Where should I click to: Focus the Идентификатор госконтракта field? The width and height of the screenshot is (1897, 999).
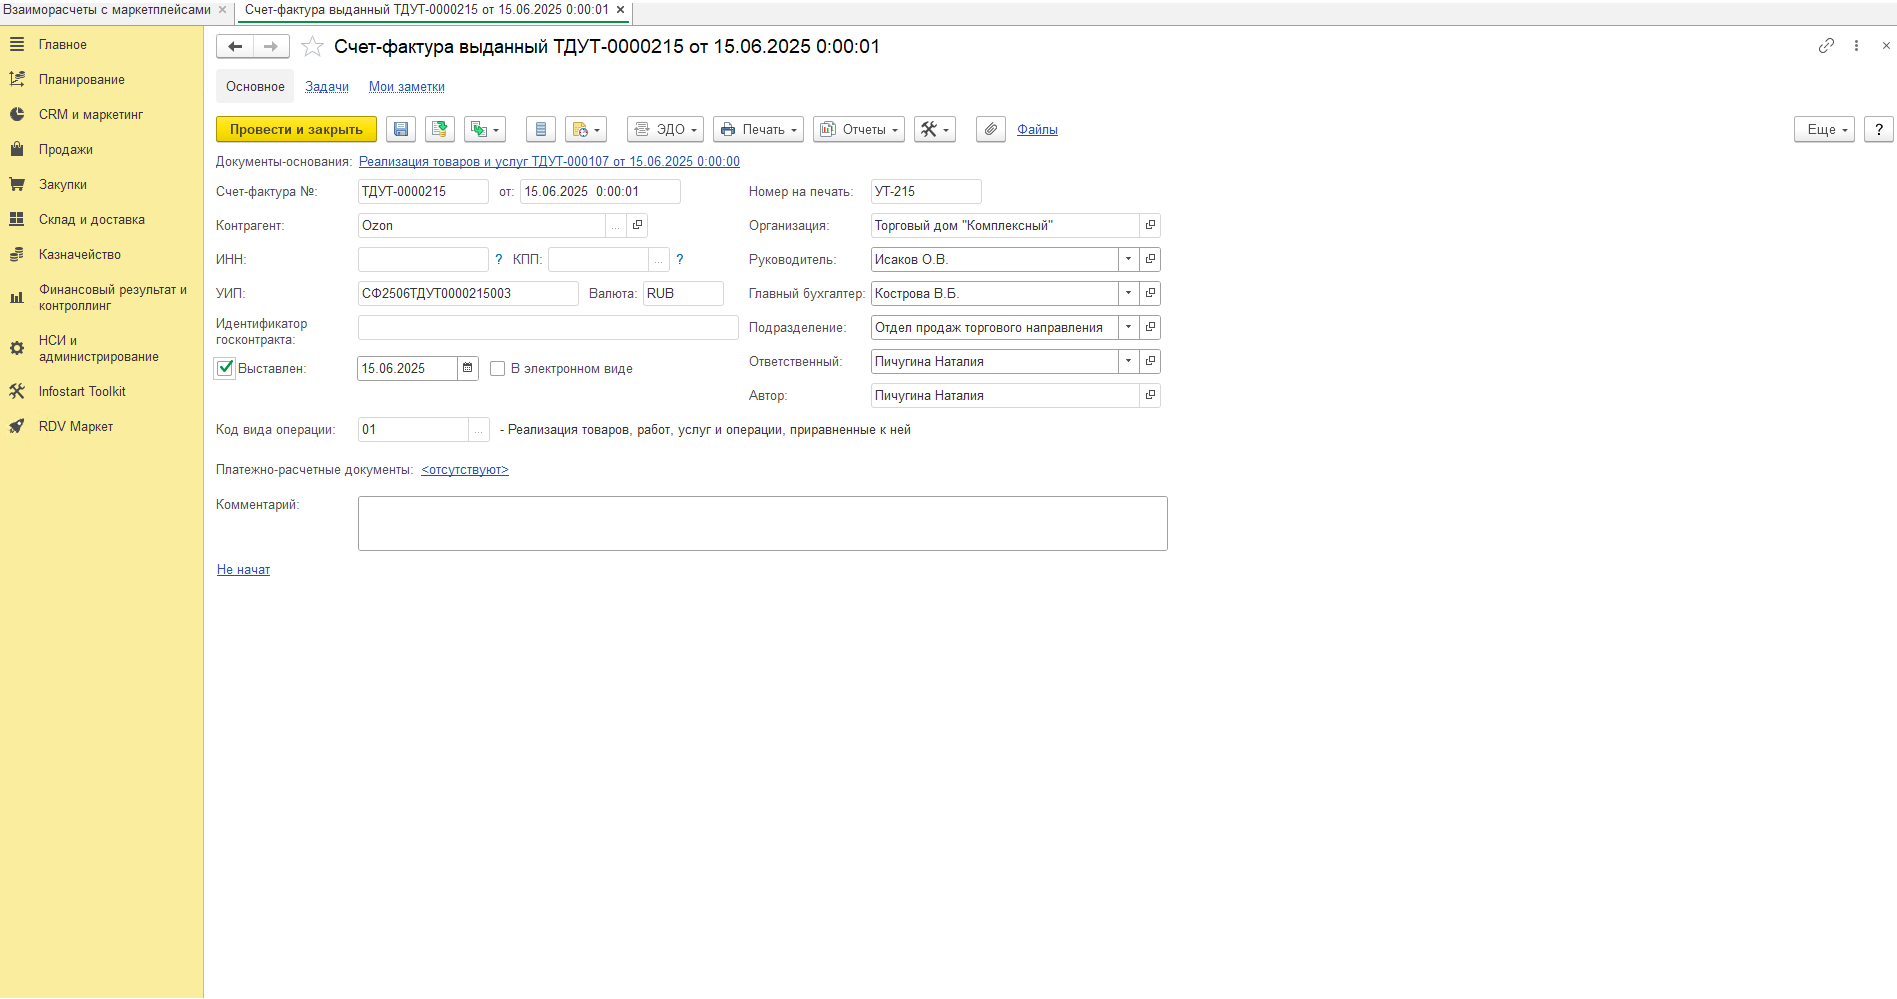pos(548,327)
